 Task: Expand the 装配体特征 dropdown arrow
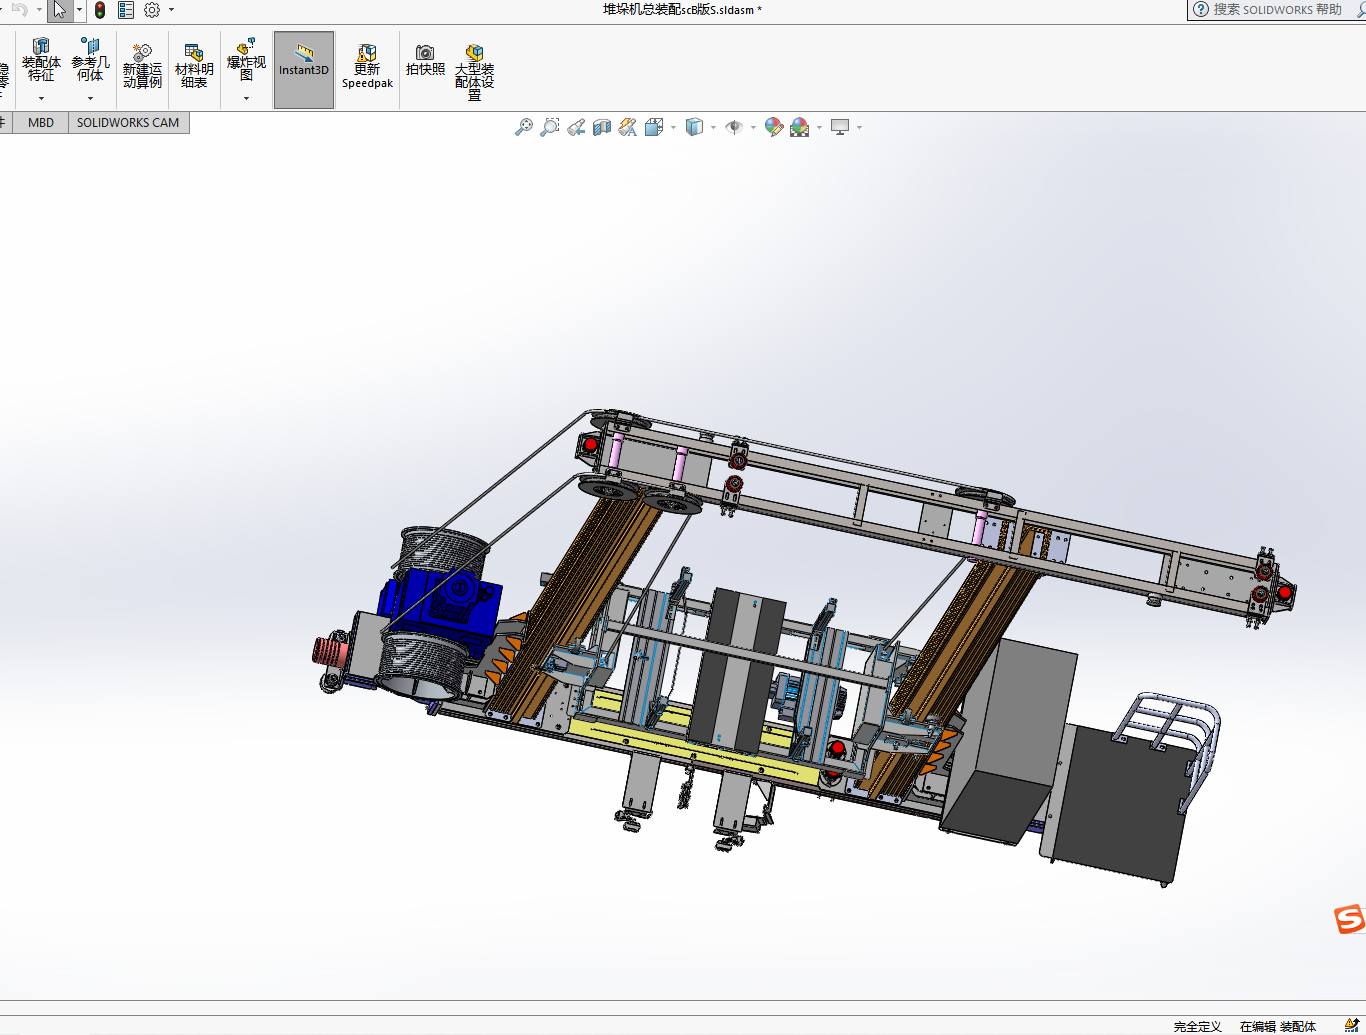coord(41,98)
